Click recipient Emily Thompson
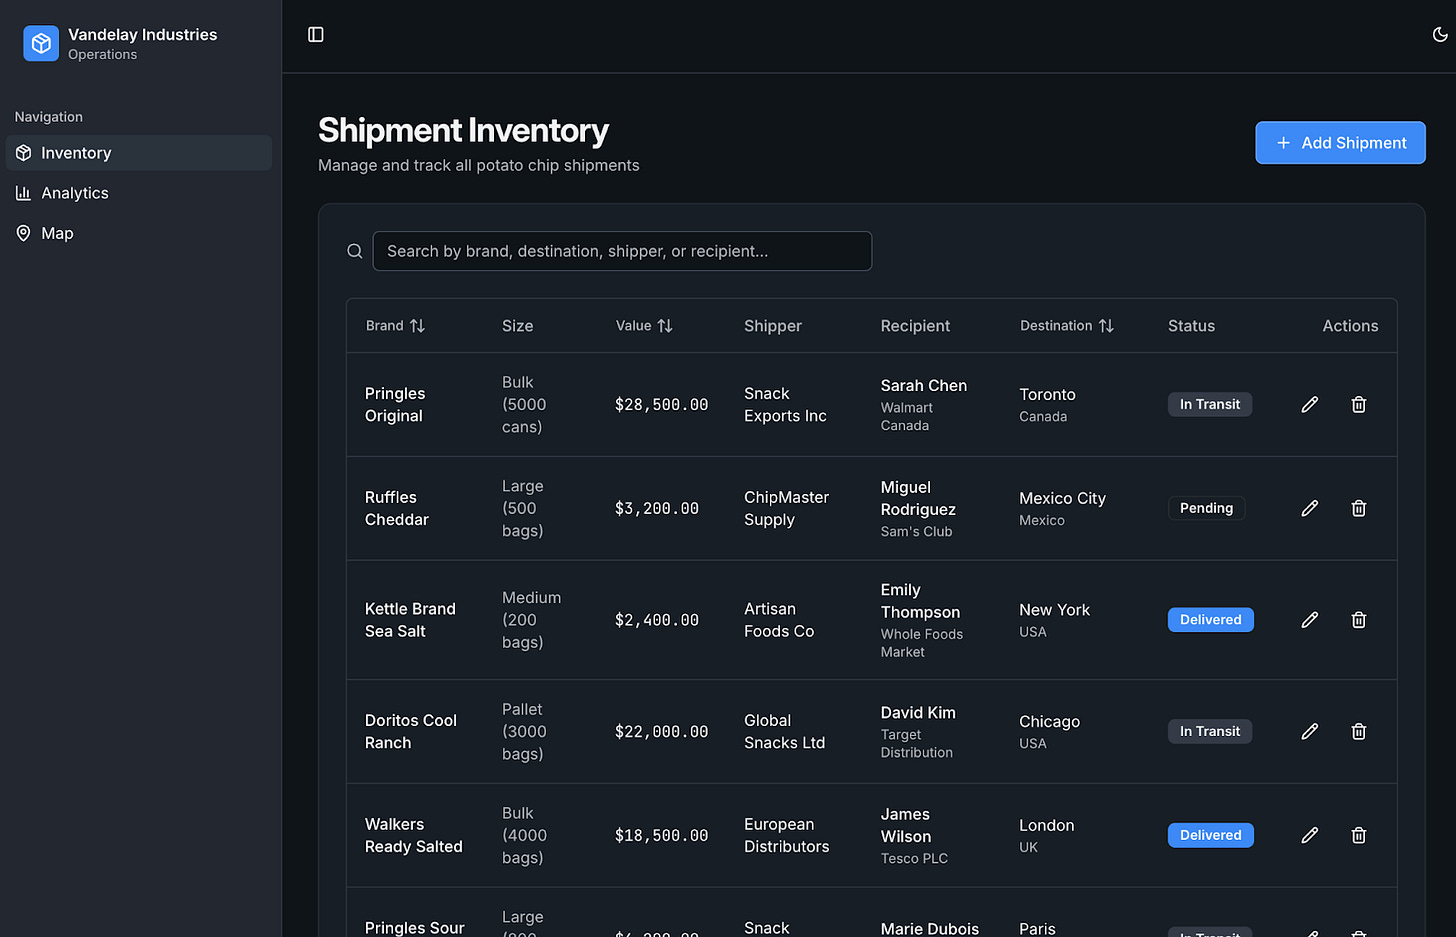 click(920, 602)
